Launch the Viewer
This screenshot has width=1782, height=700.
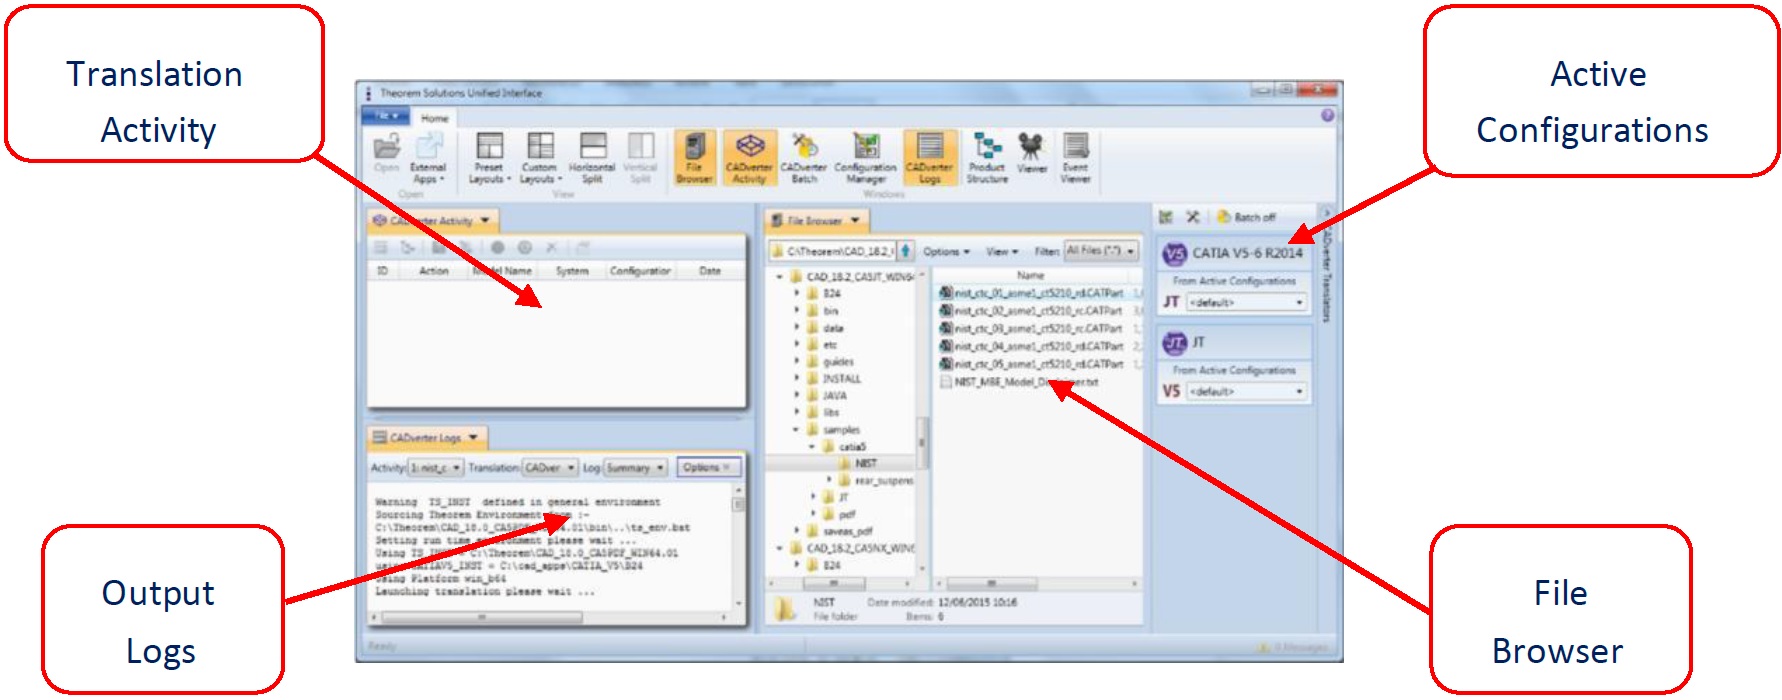pos(1031,155)
